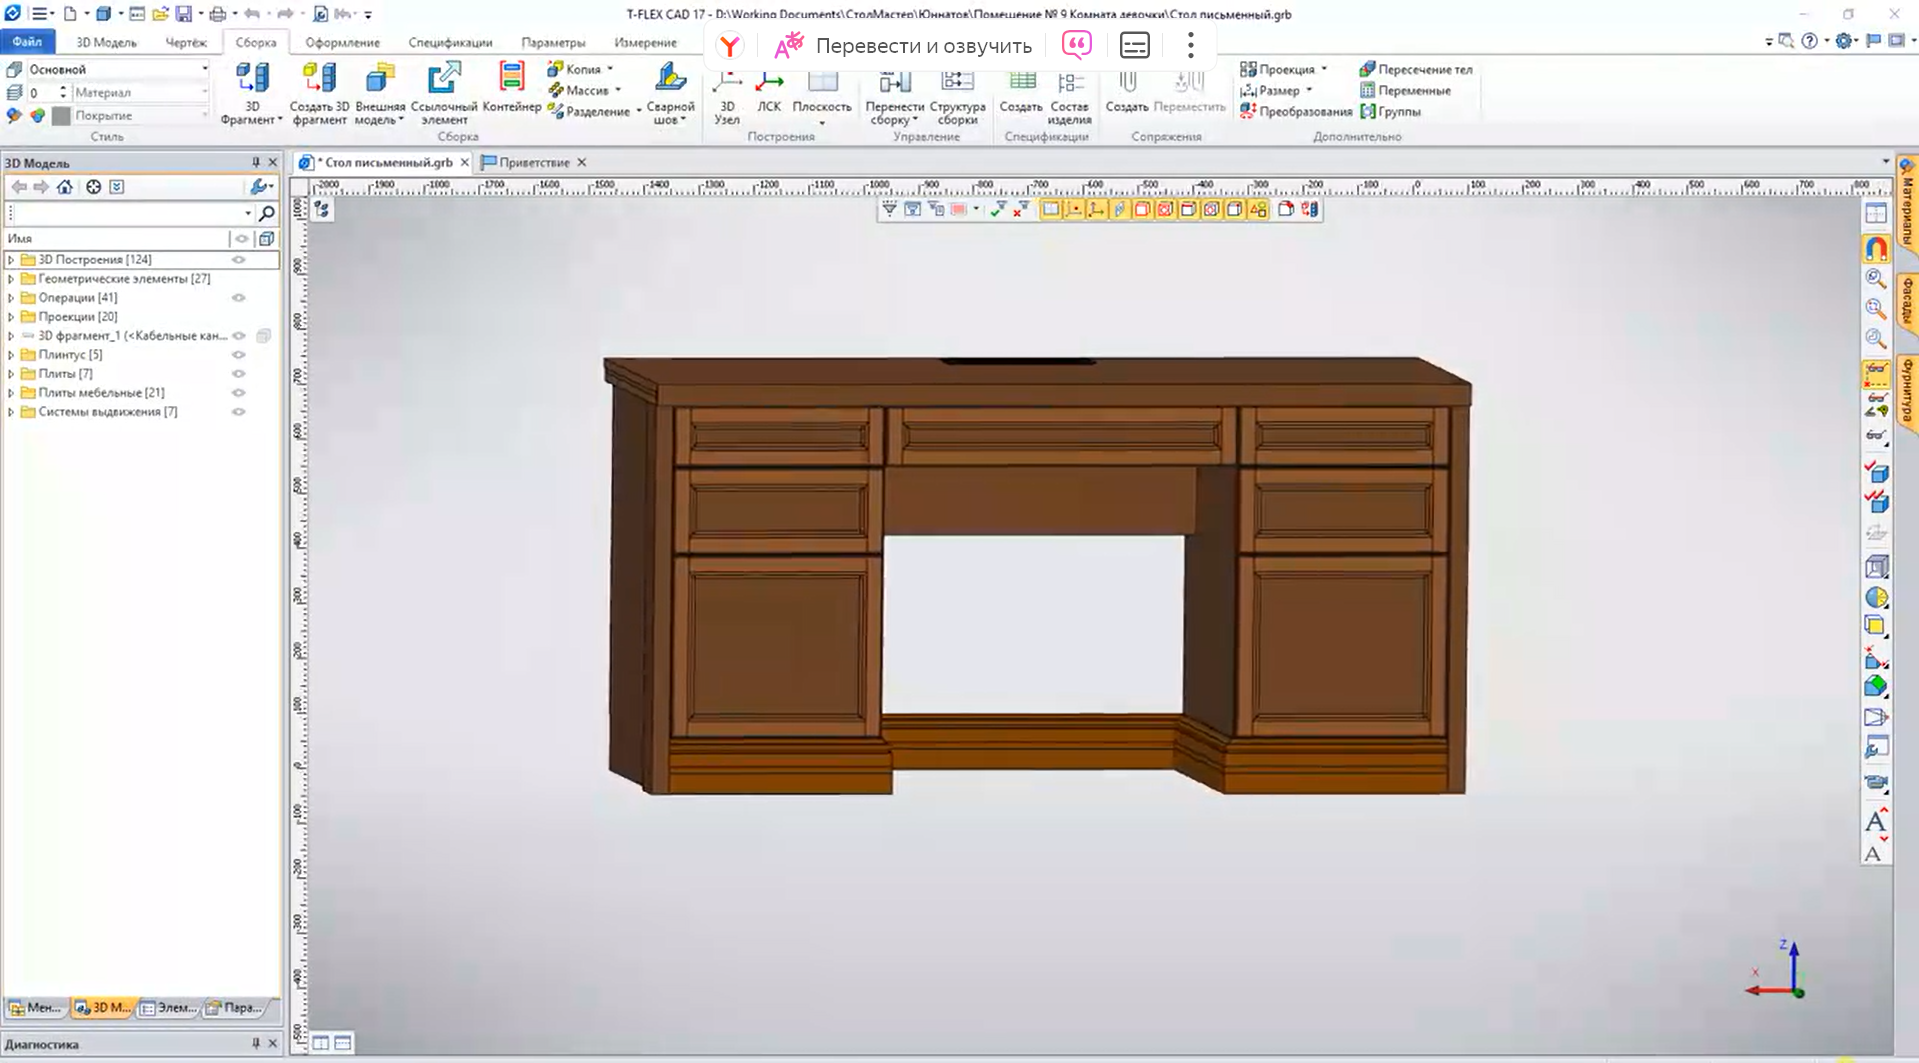The height and width of the screenshot is (1063, 1919).
Task: Click the Перенести в сборку icon
Action: tap(894, 97)
